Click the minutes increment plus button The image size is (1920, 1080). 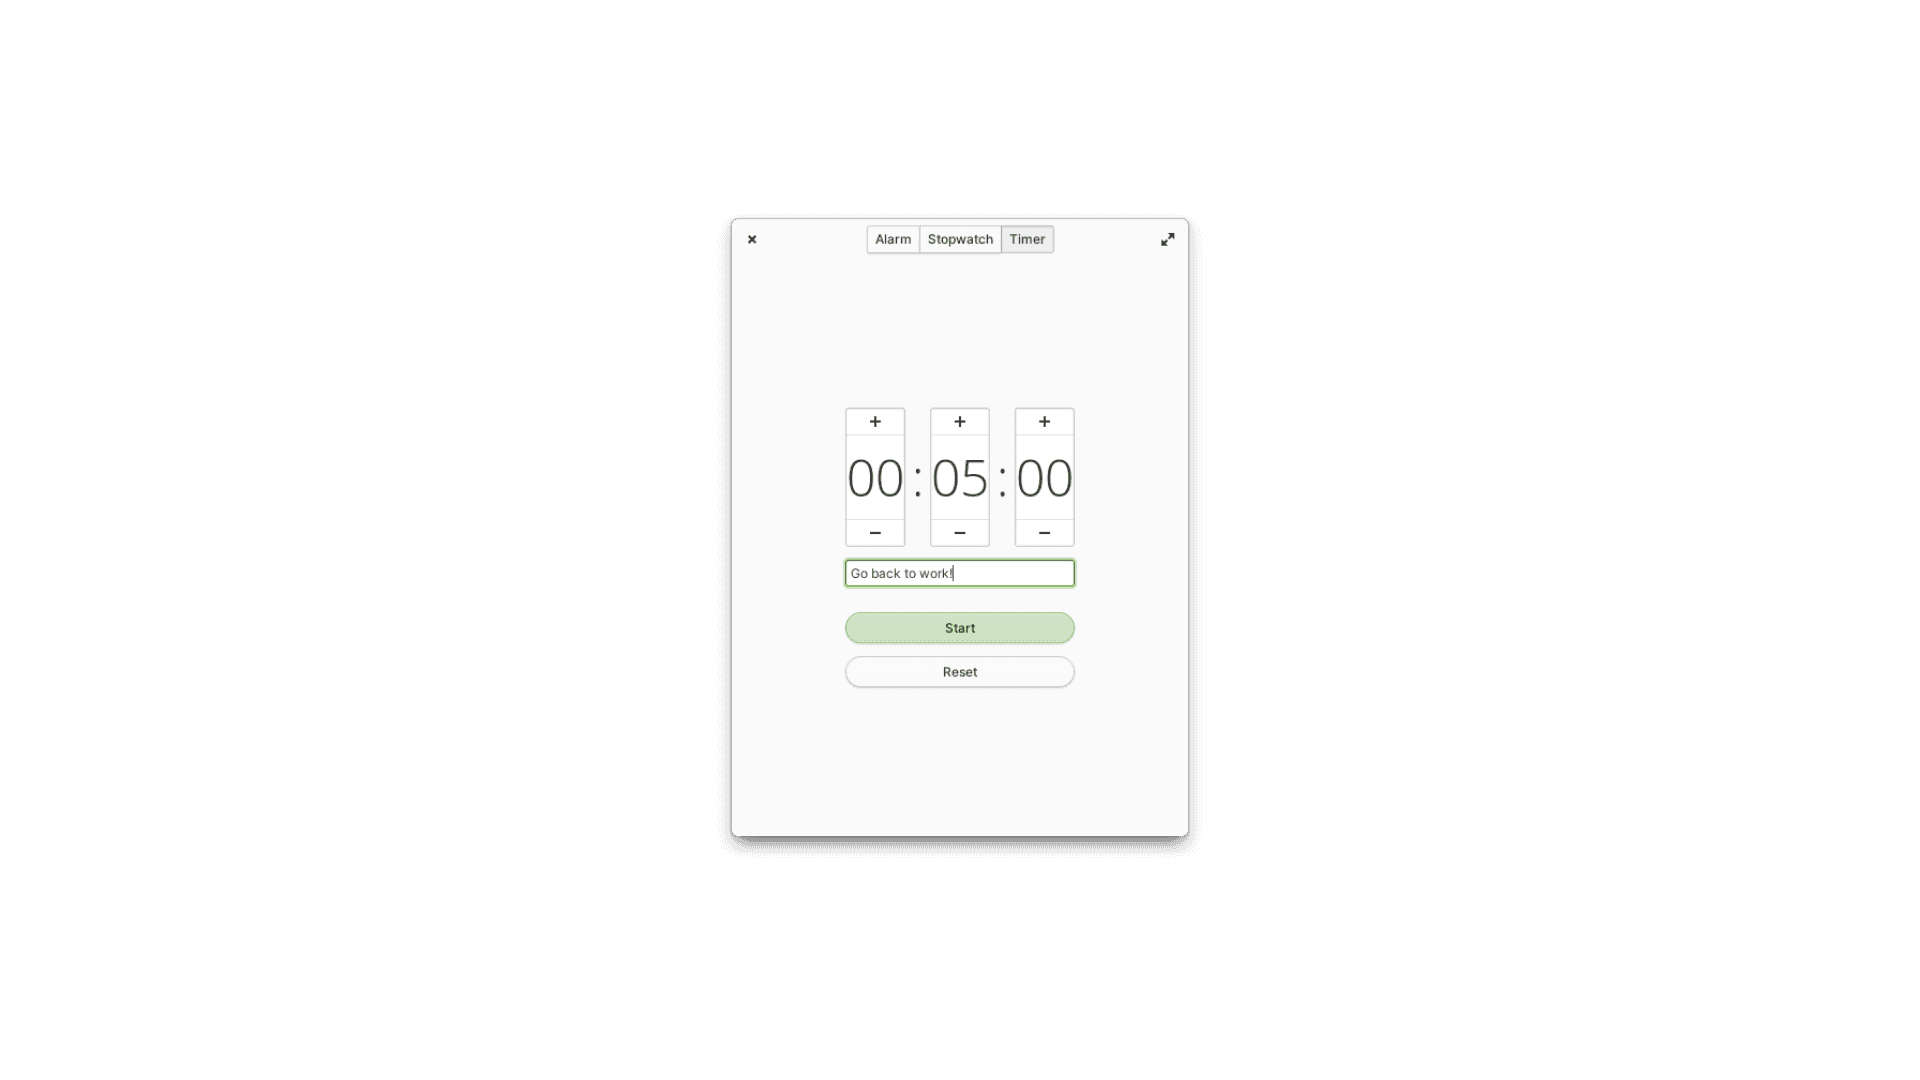click(960, 422)
